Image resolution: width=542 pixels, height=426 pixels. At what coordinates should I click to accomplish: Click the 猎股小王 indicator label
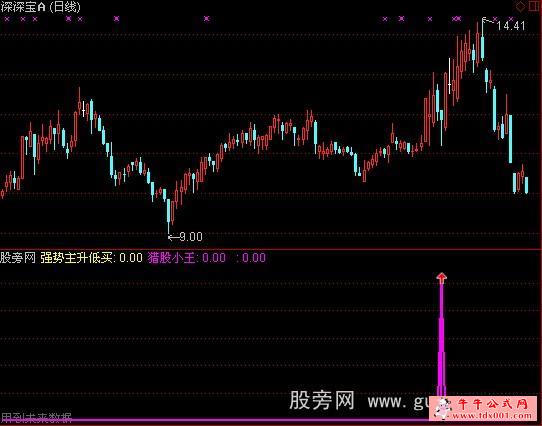[172, 258]
